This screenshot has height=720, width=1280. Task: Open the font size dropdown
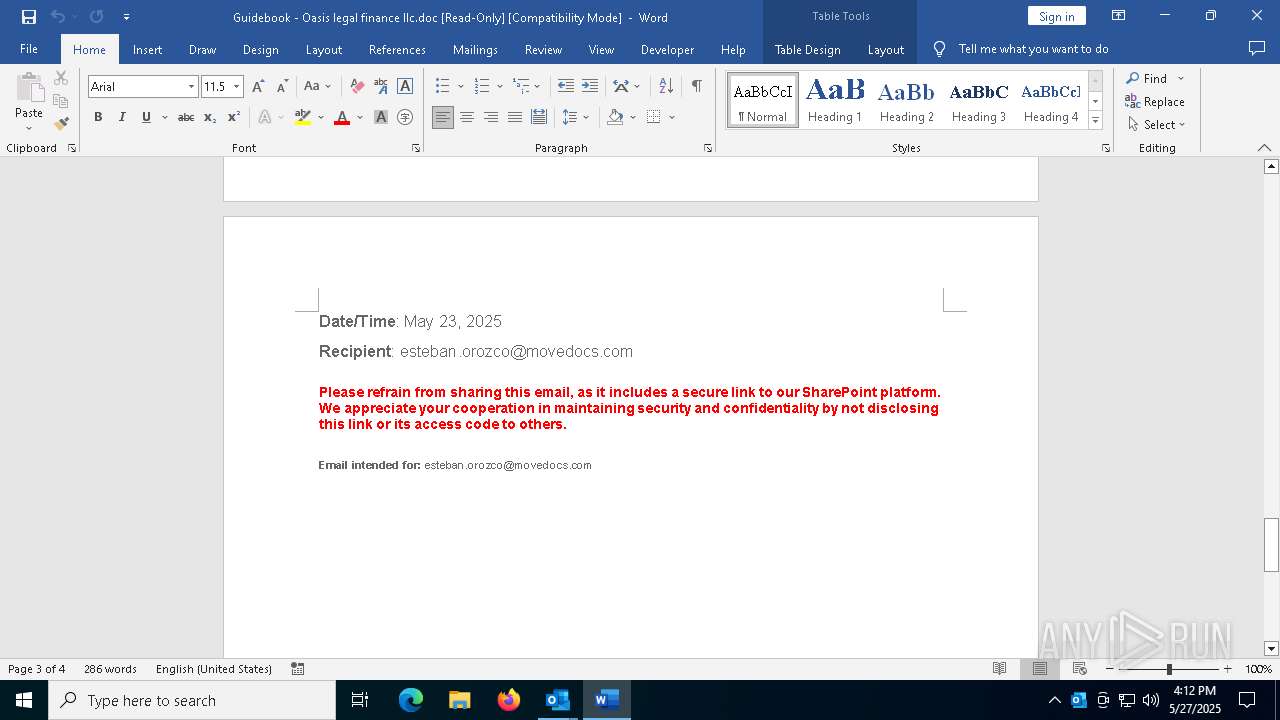[237, 87]
